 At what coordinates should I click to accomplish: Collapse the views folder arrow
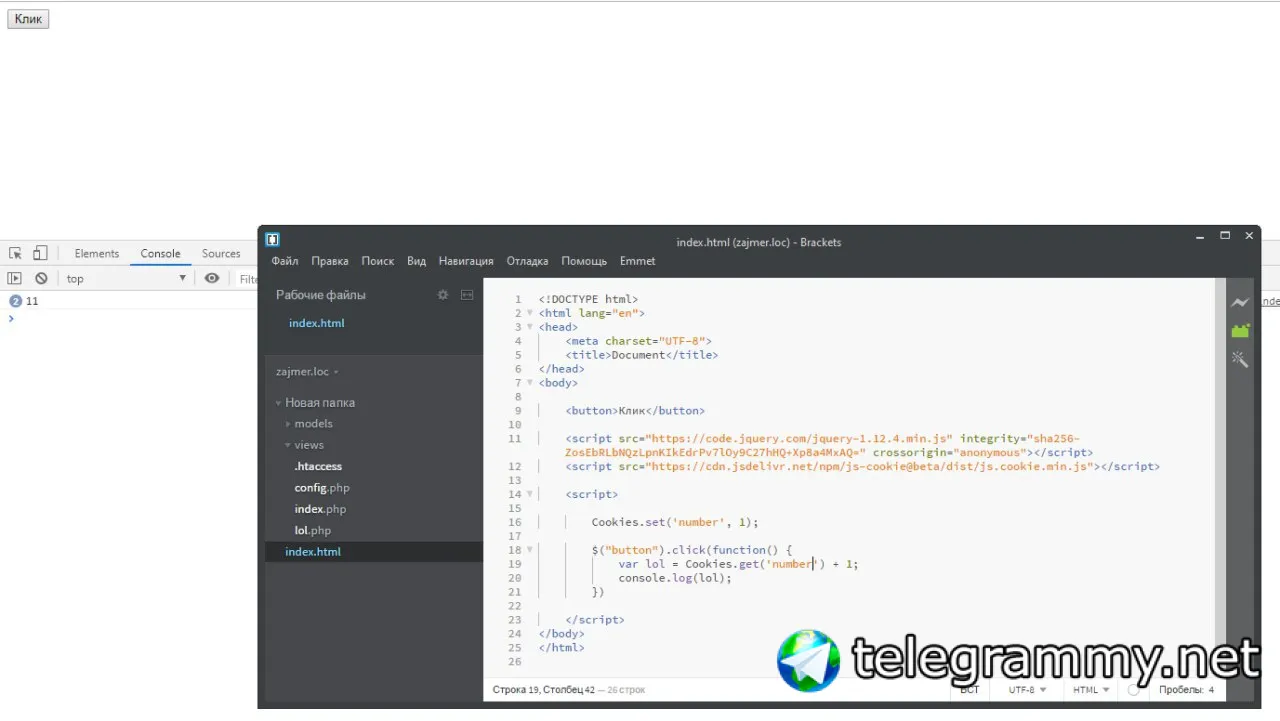pyautogui.click(x=288, y=445)
